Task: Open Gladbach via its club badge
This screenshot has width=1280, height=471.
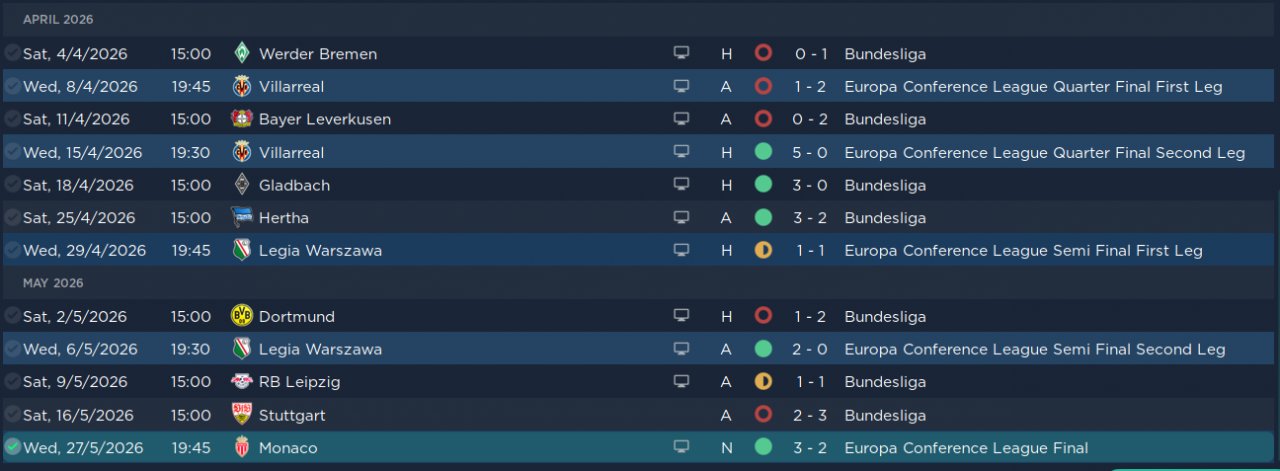Action: pos(241,185)
